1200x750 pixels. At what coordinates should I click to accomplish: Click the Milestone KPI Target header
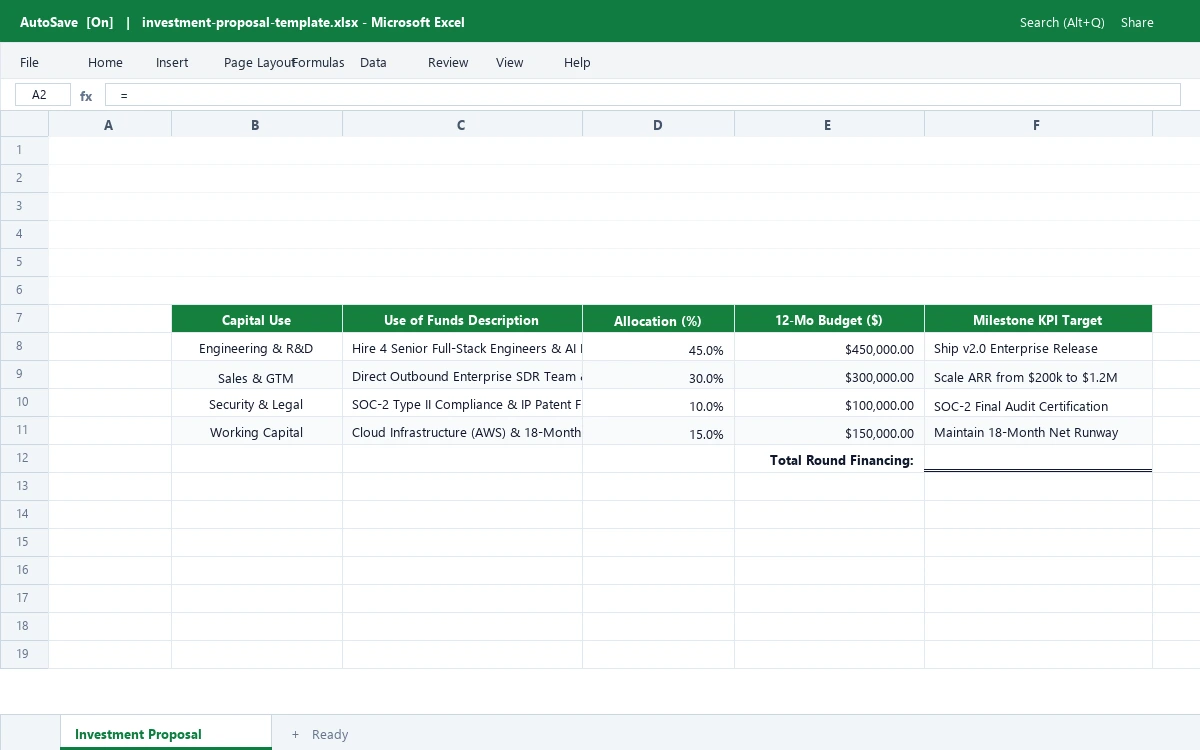coord(1038,319)
